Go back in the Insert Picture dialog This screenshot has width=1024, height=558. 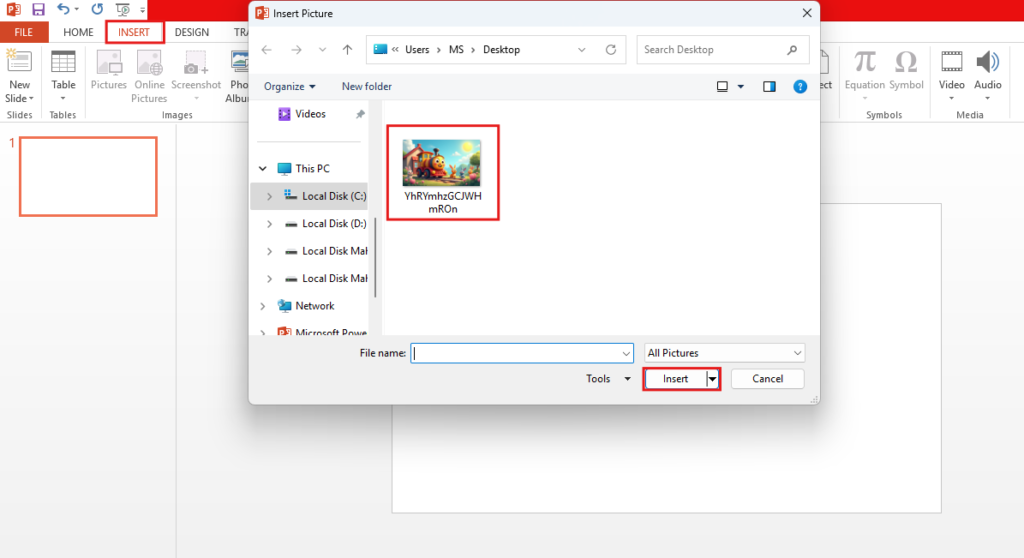pyautogui.click(x=266, y=50)
